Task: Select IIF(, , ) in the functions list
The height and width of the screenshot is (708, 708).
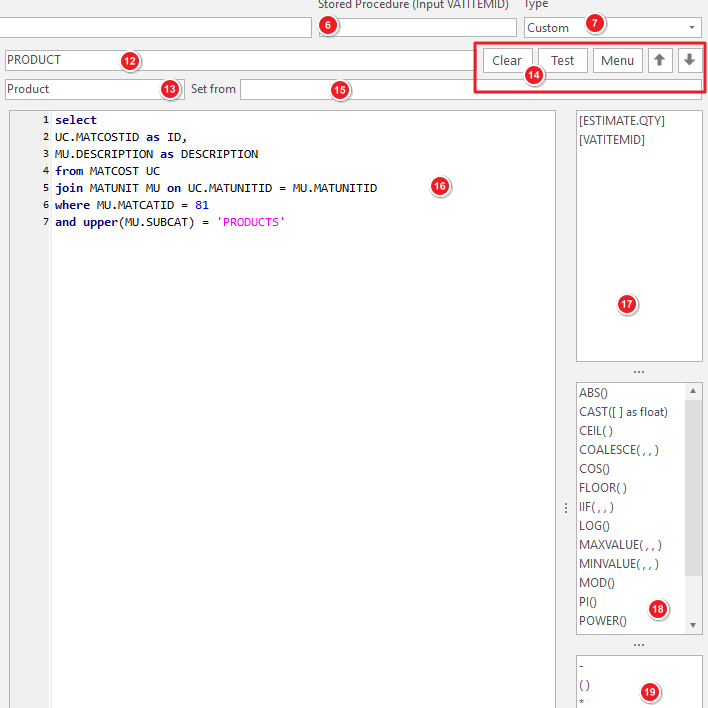Action: (596, 507)
